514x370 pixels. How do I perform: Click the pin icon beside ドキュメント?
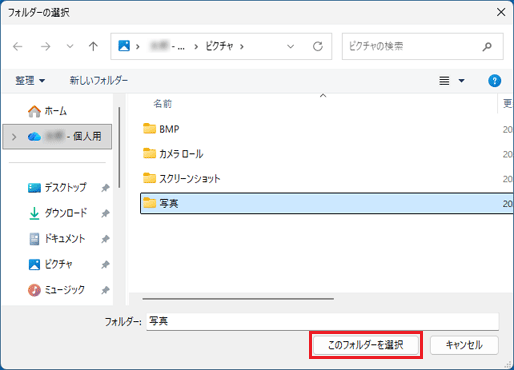point(105,239)
